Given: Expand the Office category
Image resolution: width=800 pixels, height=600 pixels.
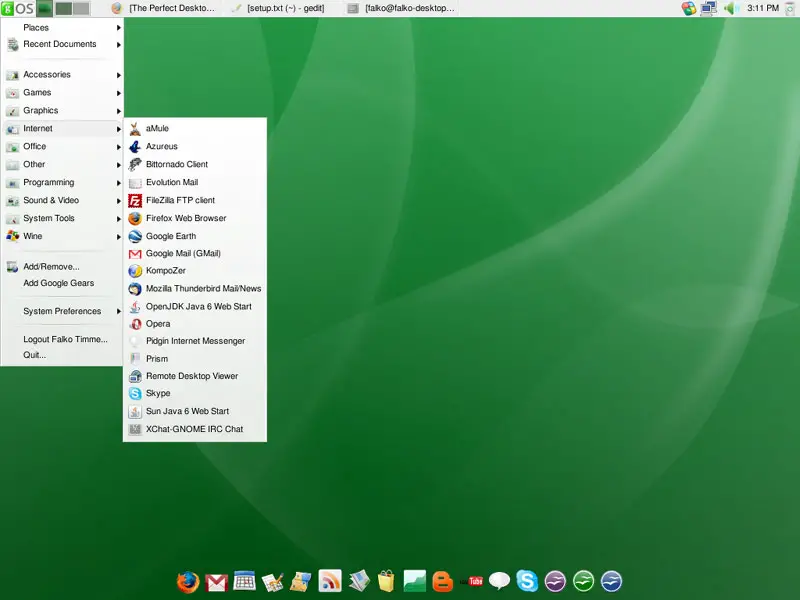Looking at the screenshot, I should pyautogui.click(x=62, y=146).
